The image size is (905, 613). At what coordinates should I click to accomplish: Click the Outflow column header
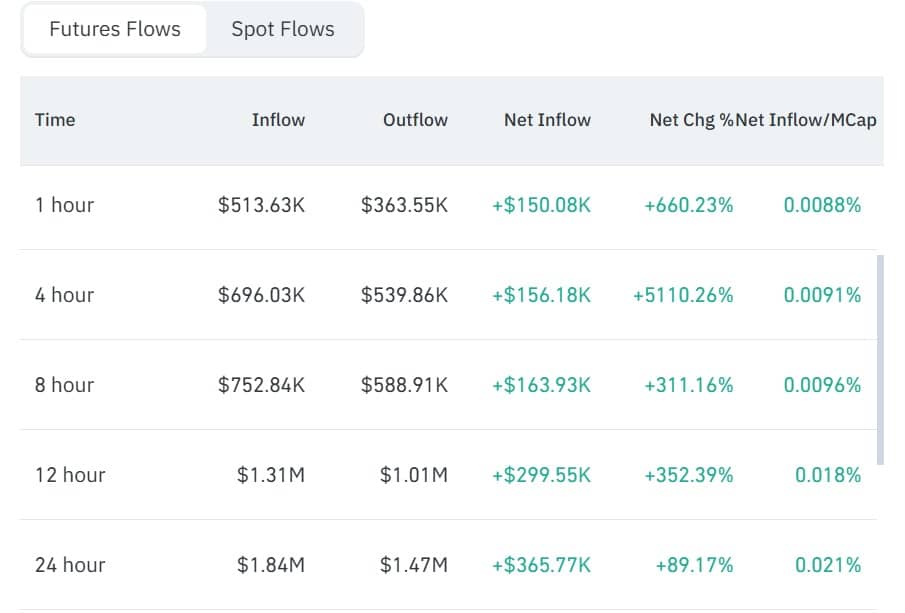(416, 120)
